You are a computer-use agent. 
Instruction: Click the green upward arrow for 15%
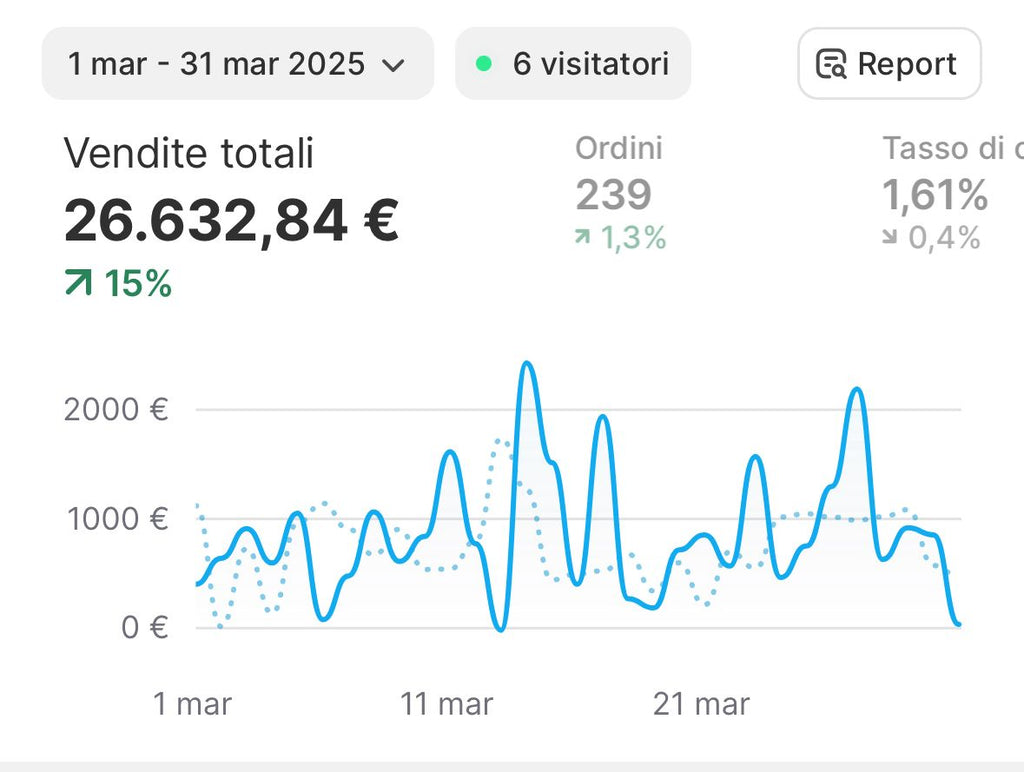click(77, 284)
